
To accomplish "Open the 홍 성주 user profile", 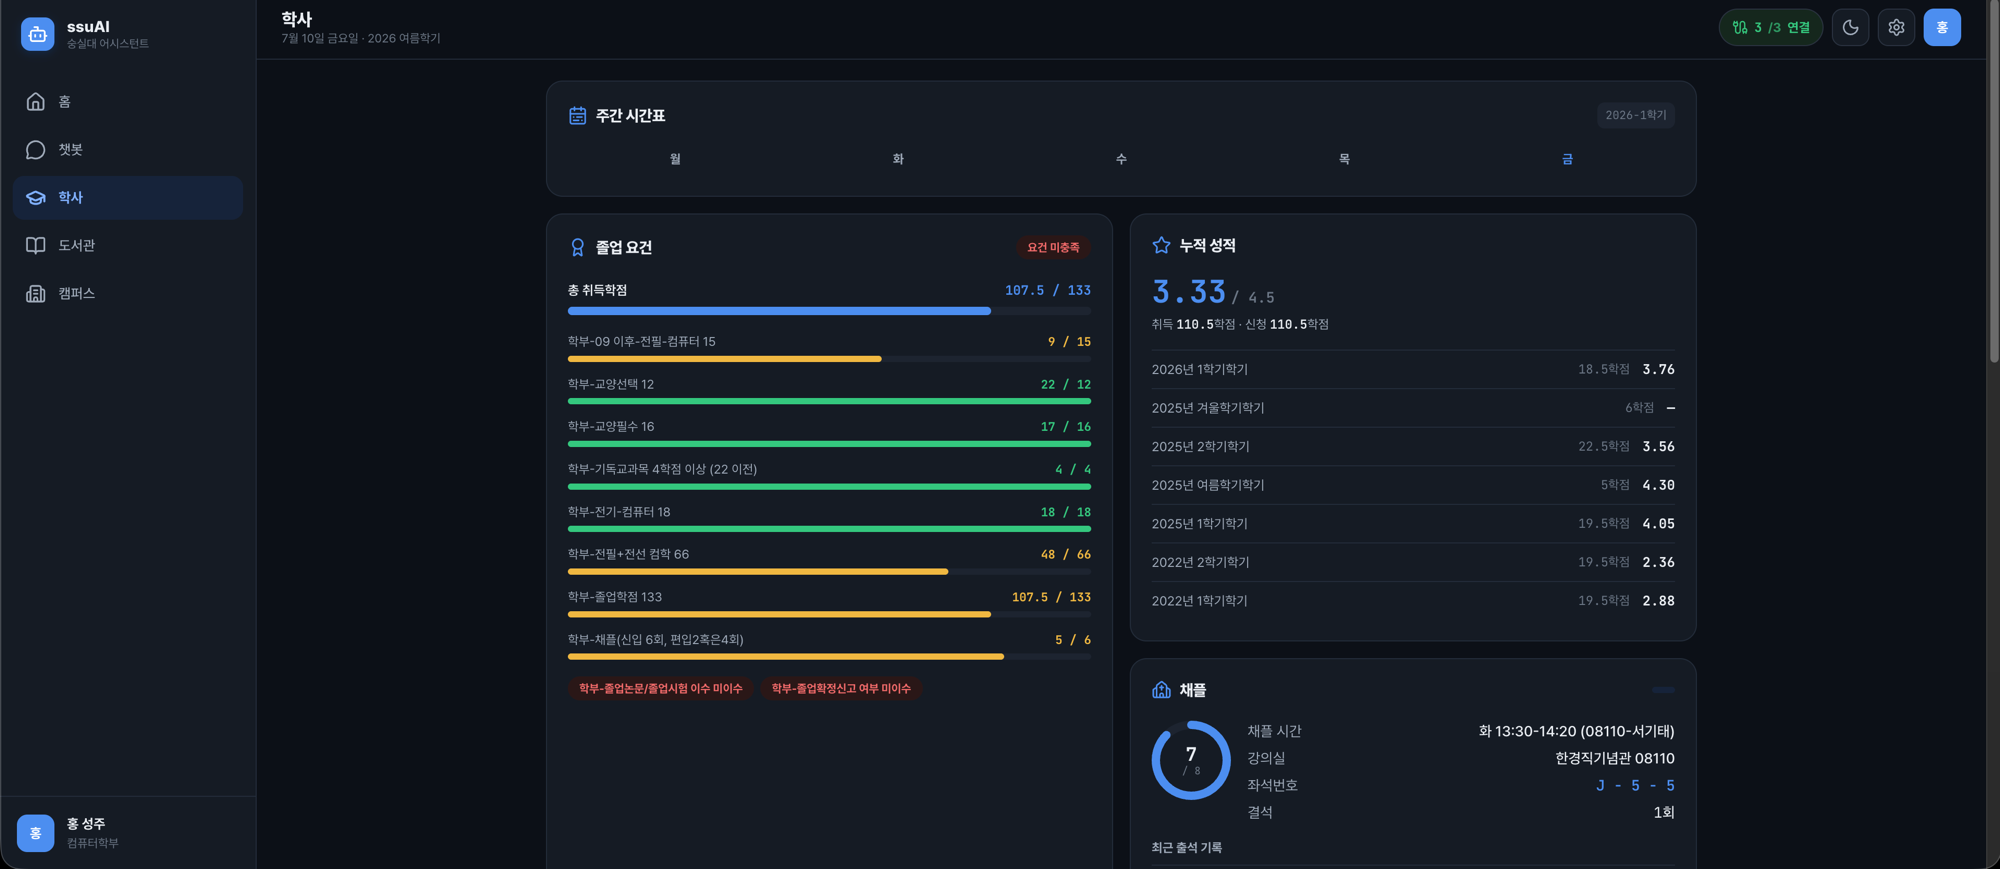I will click(x=128, y=832).
